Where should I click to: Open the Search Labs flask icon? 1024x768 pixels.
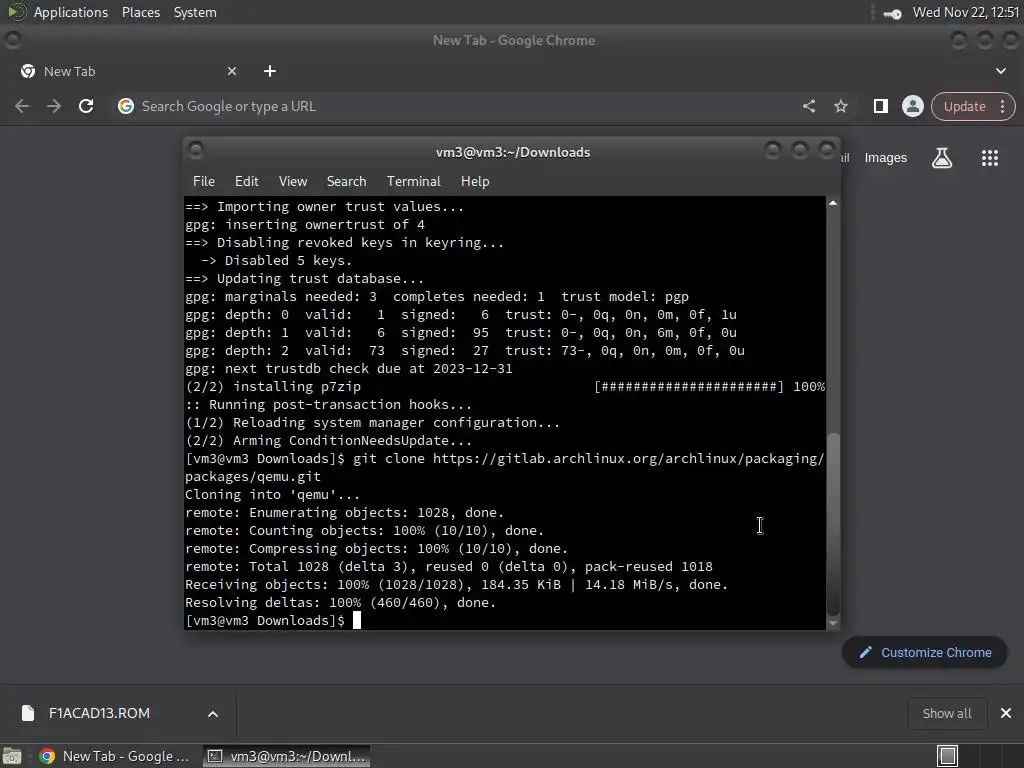click(942, 158)
